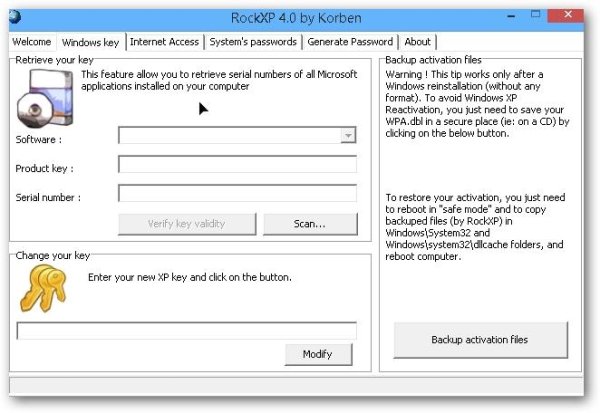Show the About tab

click(417, 42)
